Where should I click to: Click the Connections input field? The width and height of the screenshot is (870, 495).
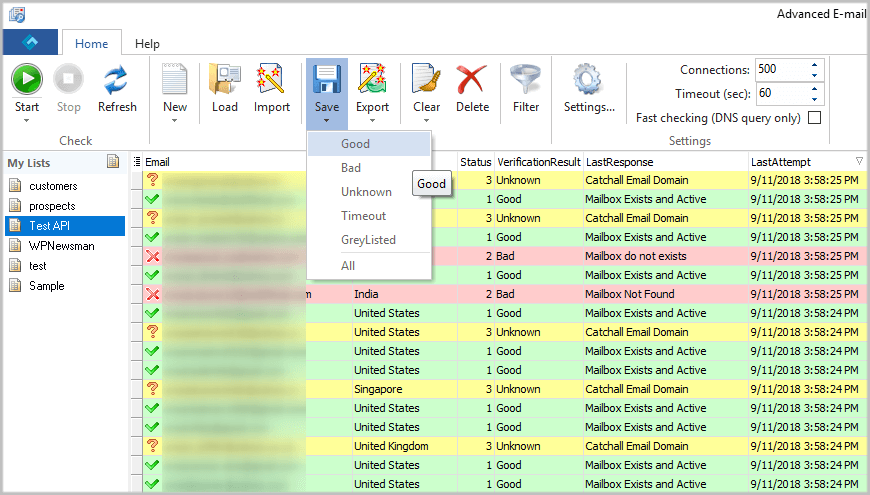point(782,69)
